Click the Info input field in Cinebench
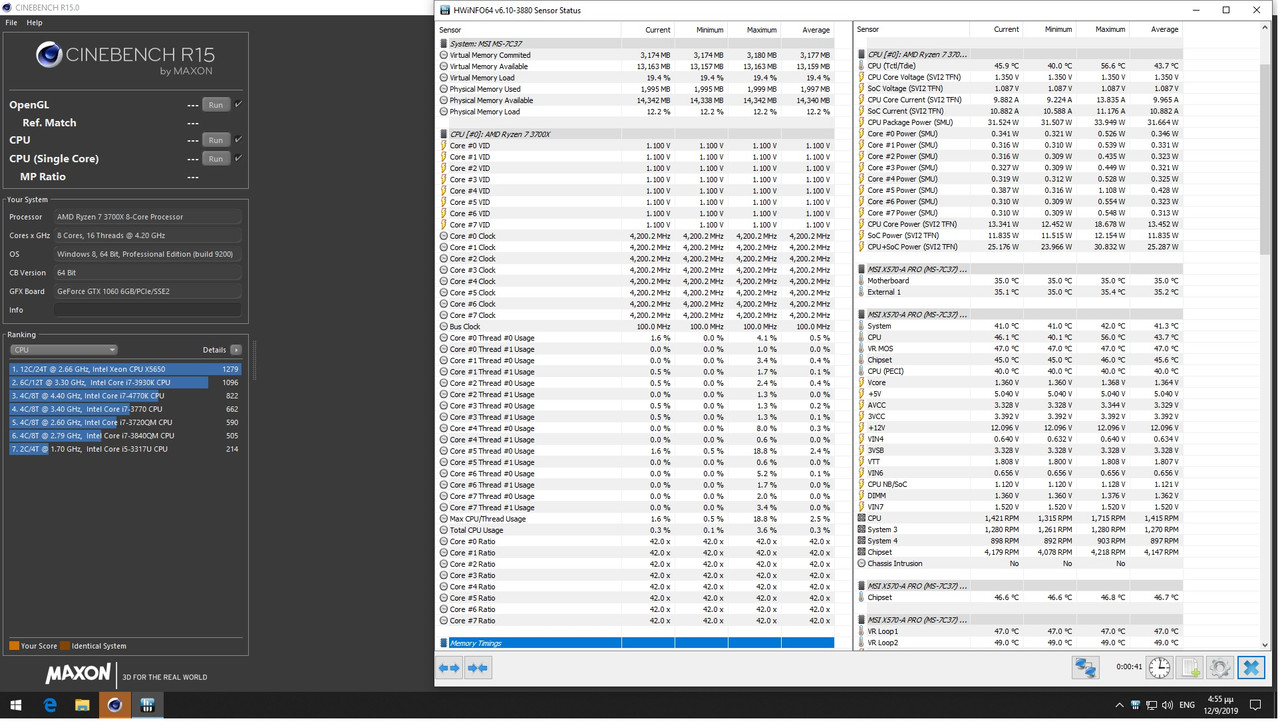1280x721 pixels. 148,310
